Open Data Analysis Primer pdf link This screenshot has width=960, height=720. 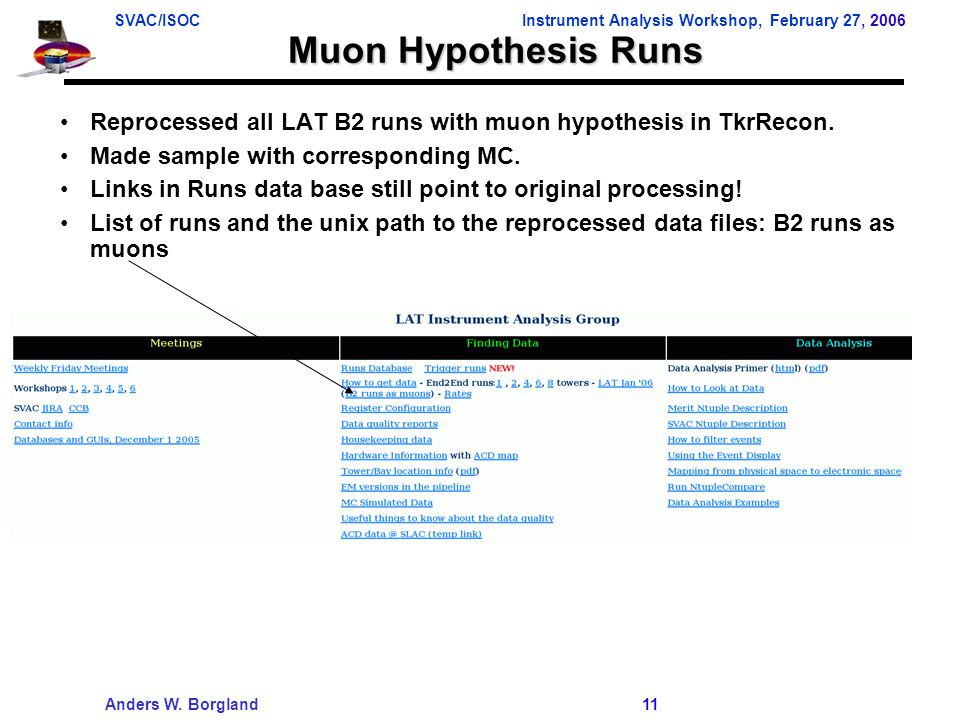[x=817, y=368]
